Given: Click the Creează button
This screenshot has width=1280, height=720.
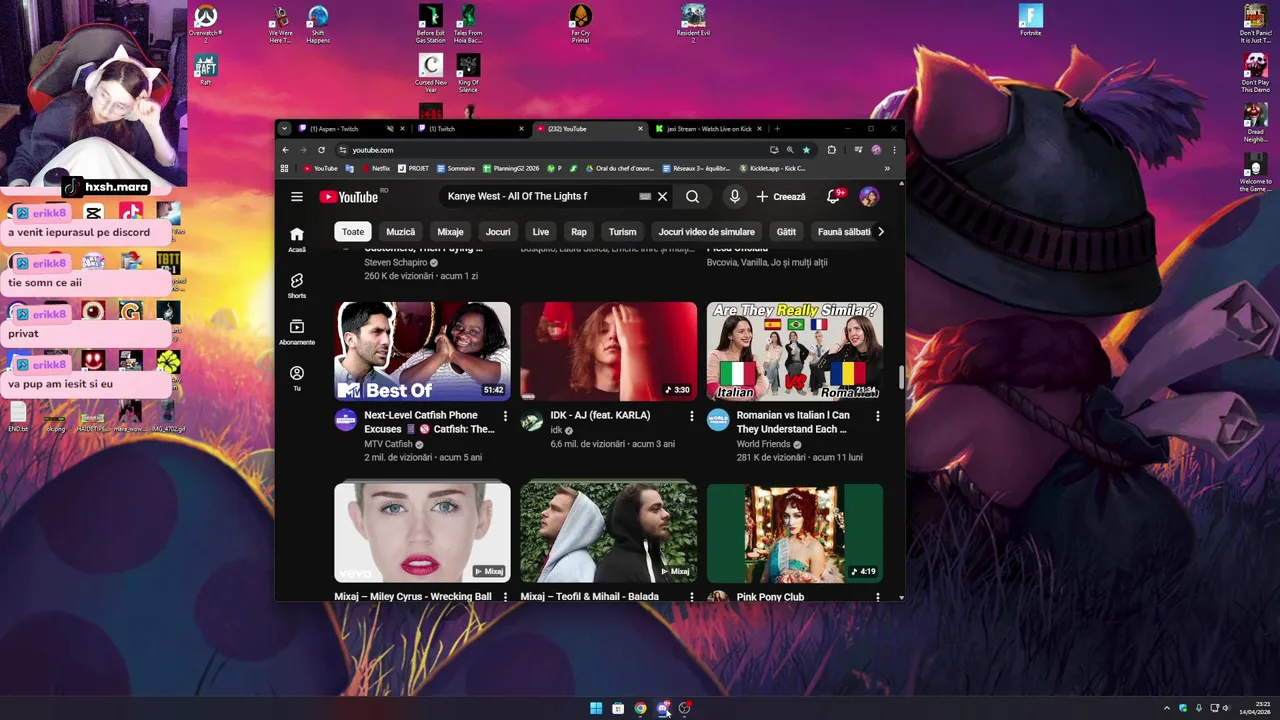Looking at the screenshot, I should click(x=781, y=197).
